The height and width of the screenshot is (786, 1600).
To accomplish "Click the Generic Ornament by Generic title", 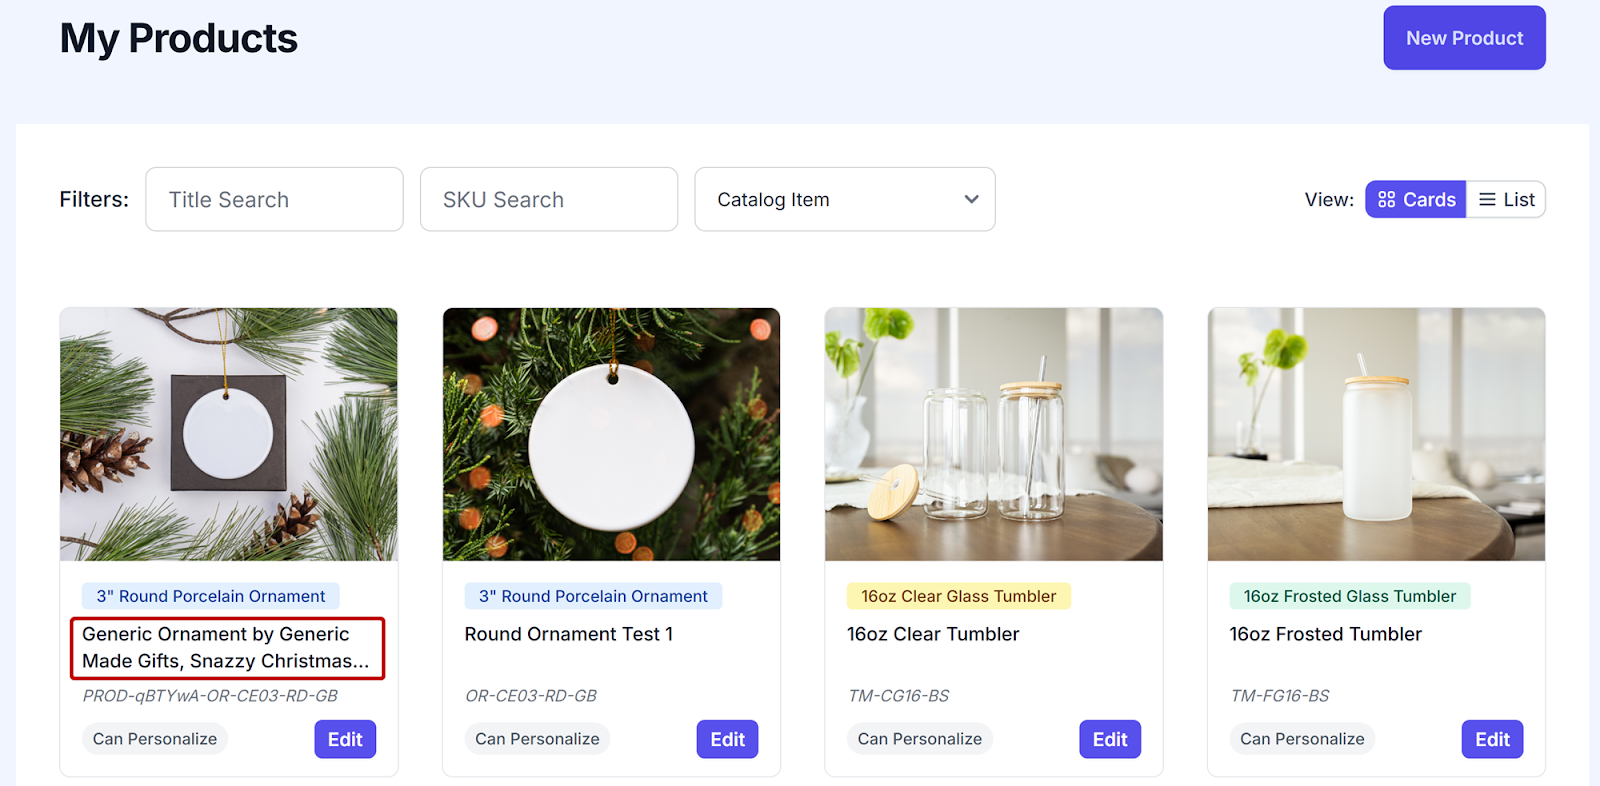I will point(226,647).
